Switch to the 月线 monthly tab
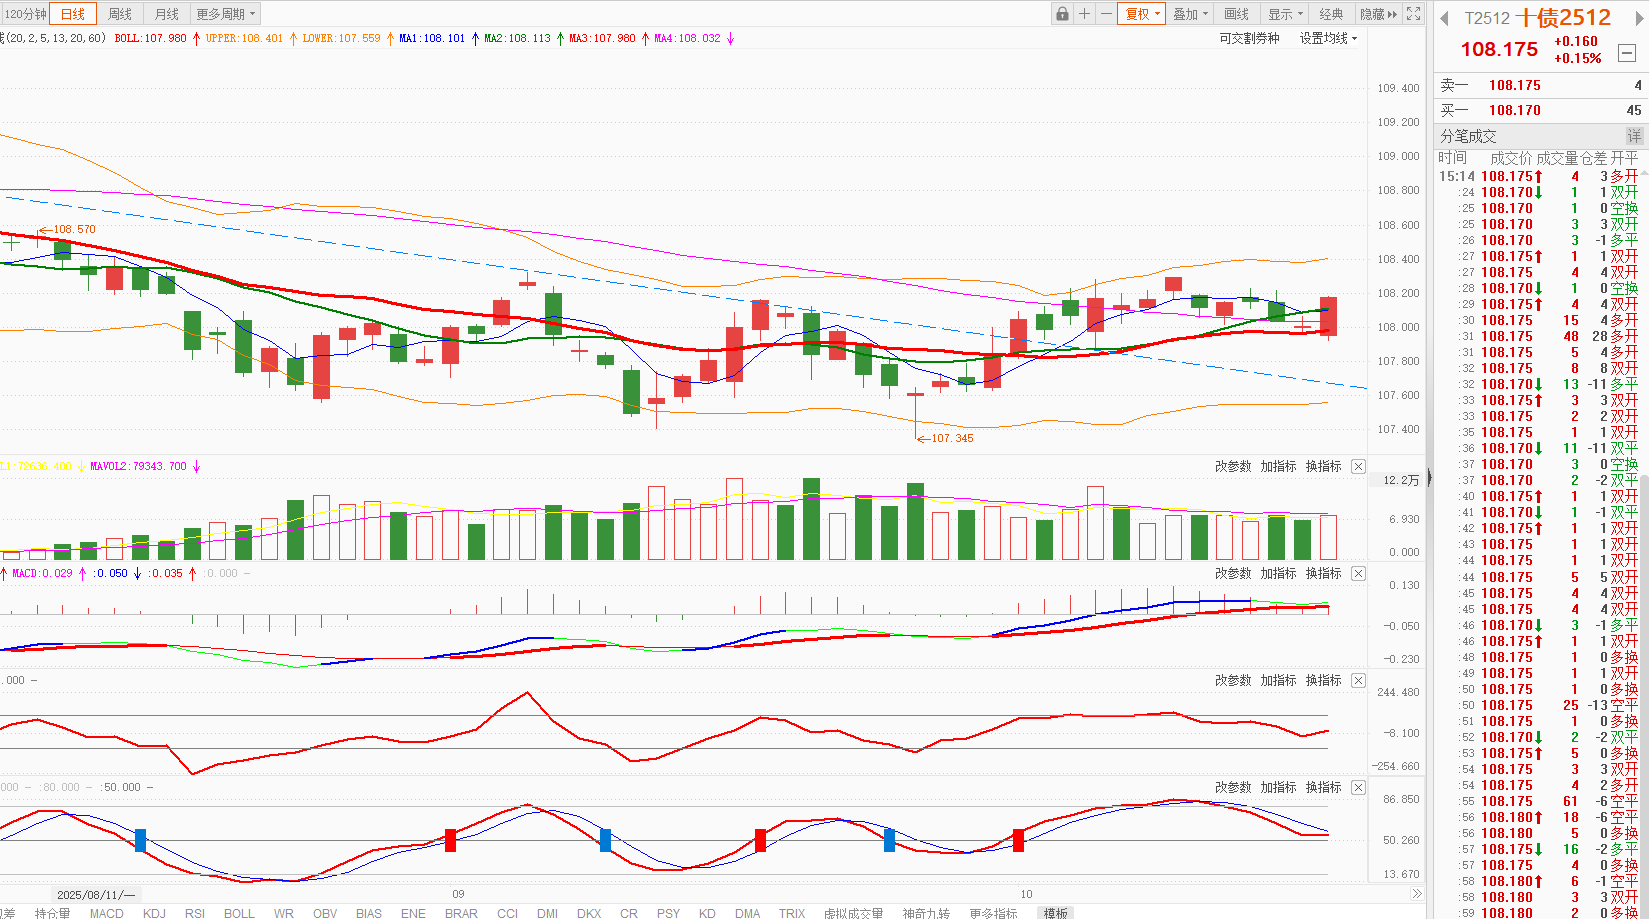Image resolution: width=1649 pixels, height=919 pixels. click(x=167, y=14)
